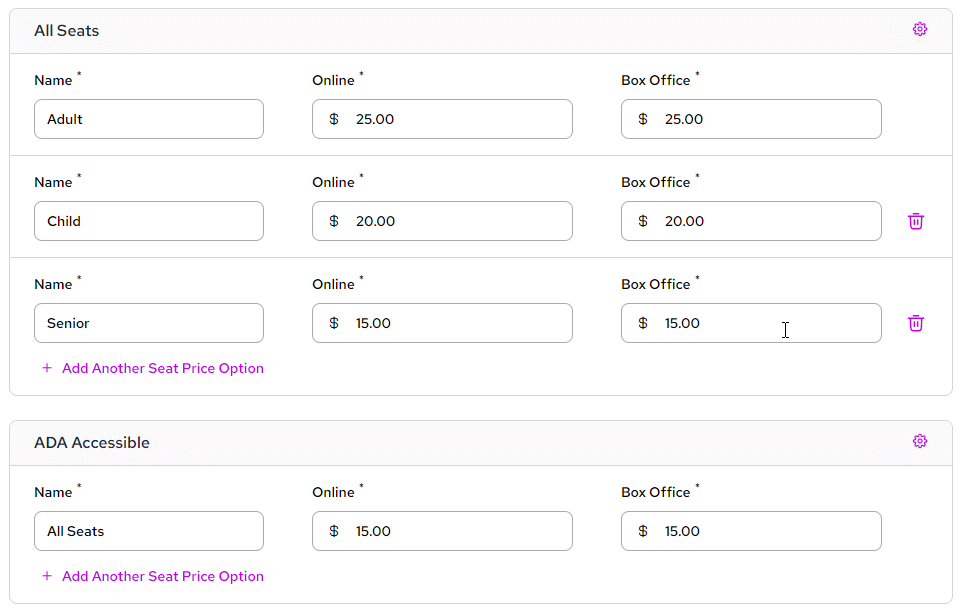The image size is (963, 608).
Task: Open the ADA Accessible section settings gear
Action: 919,442
